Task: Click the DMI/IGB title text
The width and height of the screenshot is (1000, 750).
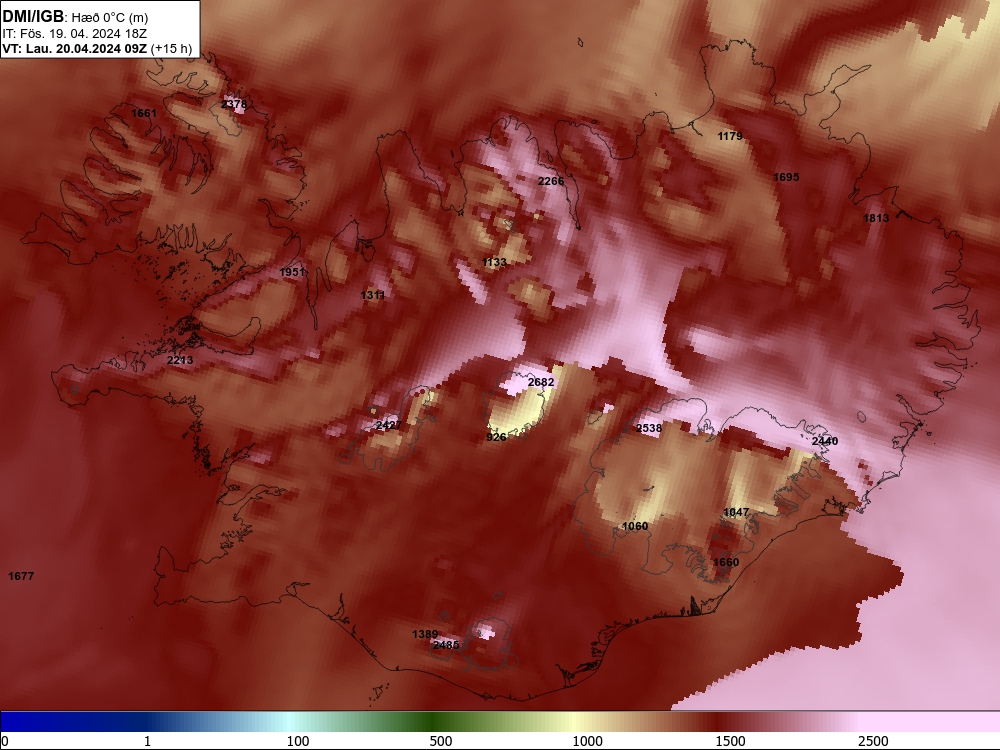Action: pos(33,17)
